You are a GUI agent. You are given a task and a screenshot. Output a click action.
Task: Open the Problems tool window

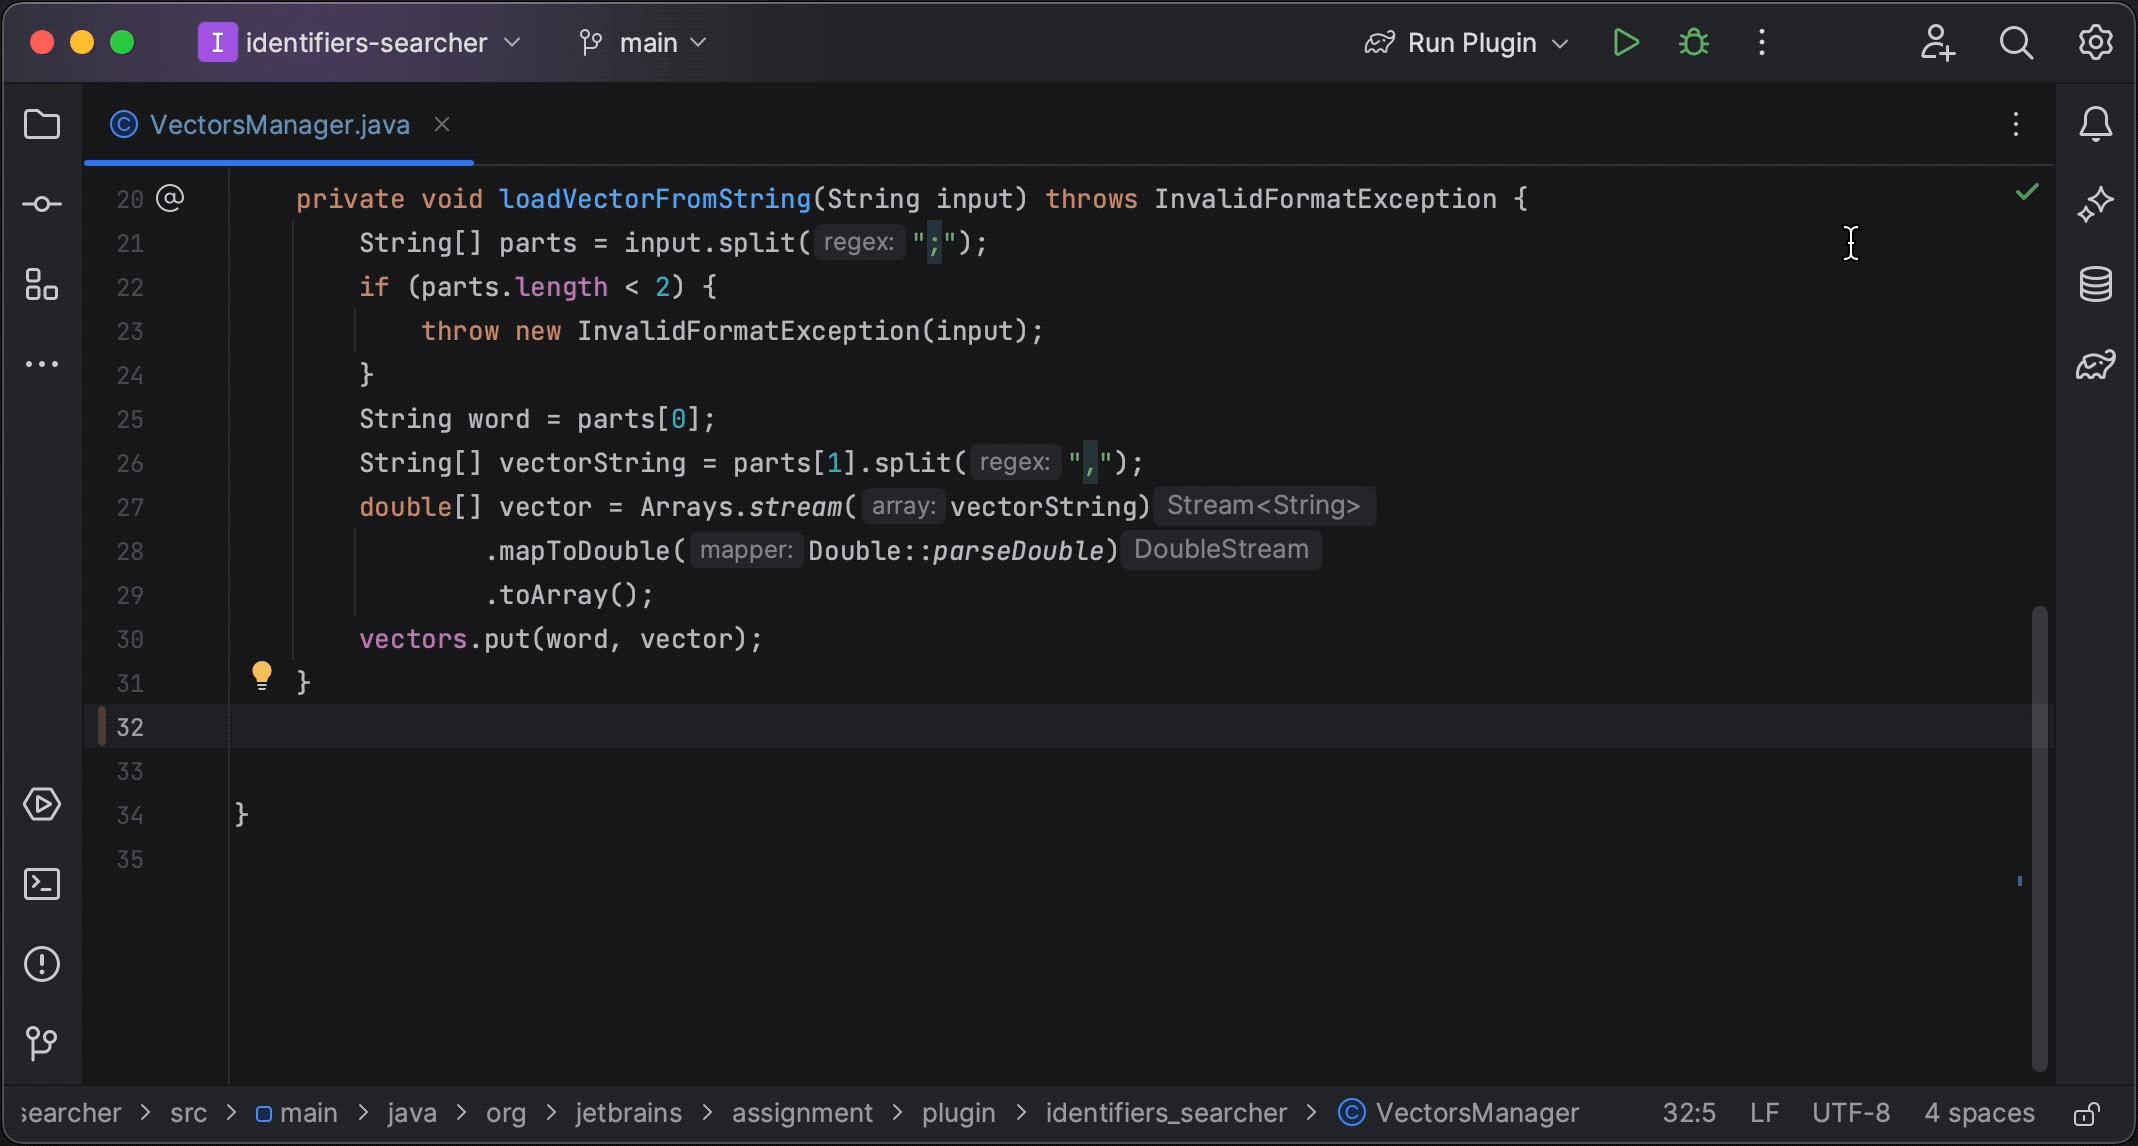coord(42,963)
